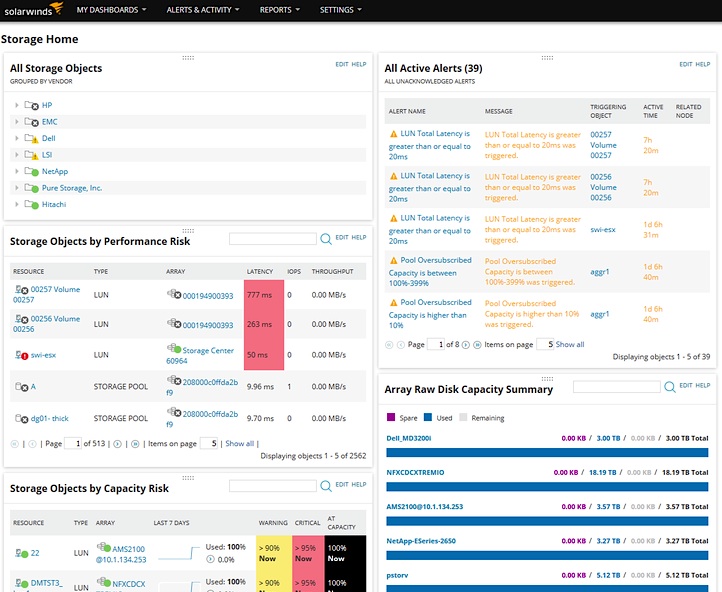Expand the Dell vendor group
Image resolution: width=722 pixels, height=592 pixels.
pyautogui.click(x=16, y=138)
